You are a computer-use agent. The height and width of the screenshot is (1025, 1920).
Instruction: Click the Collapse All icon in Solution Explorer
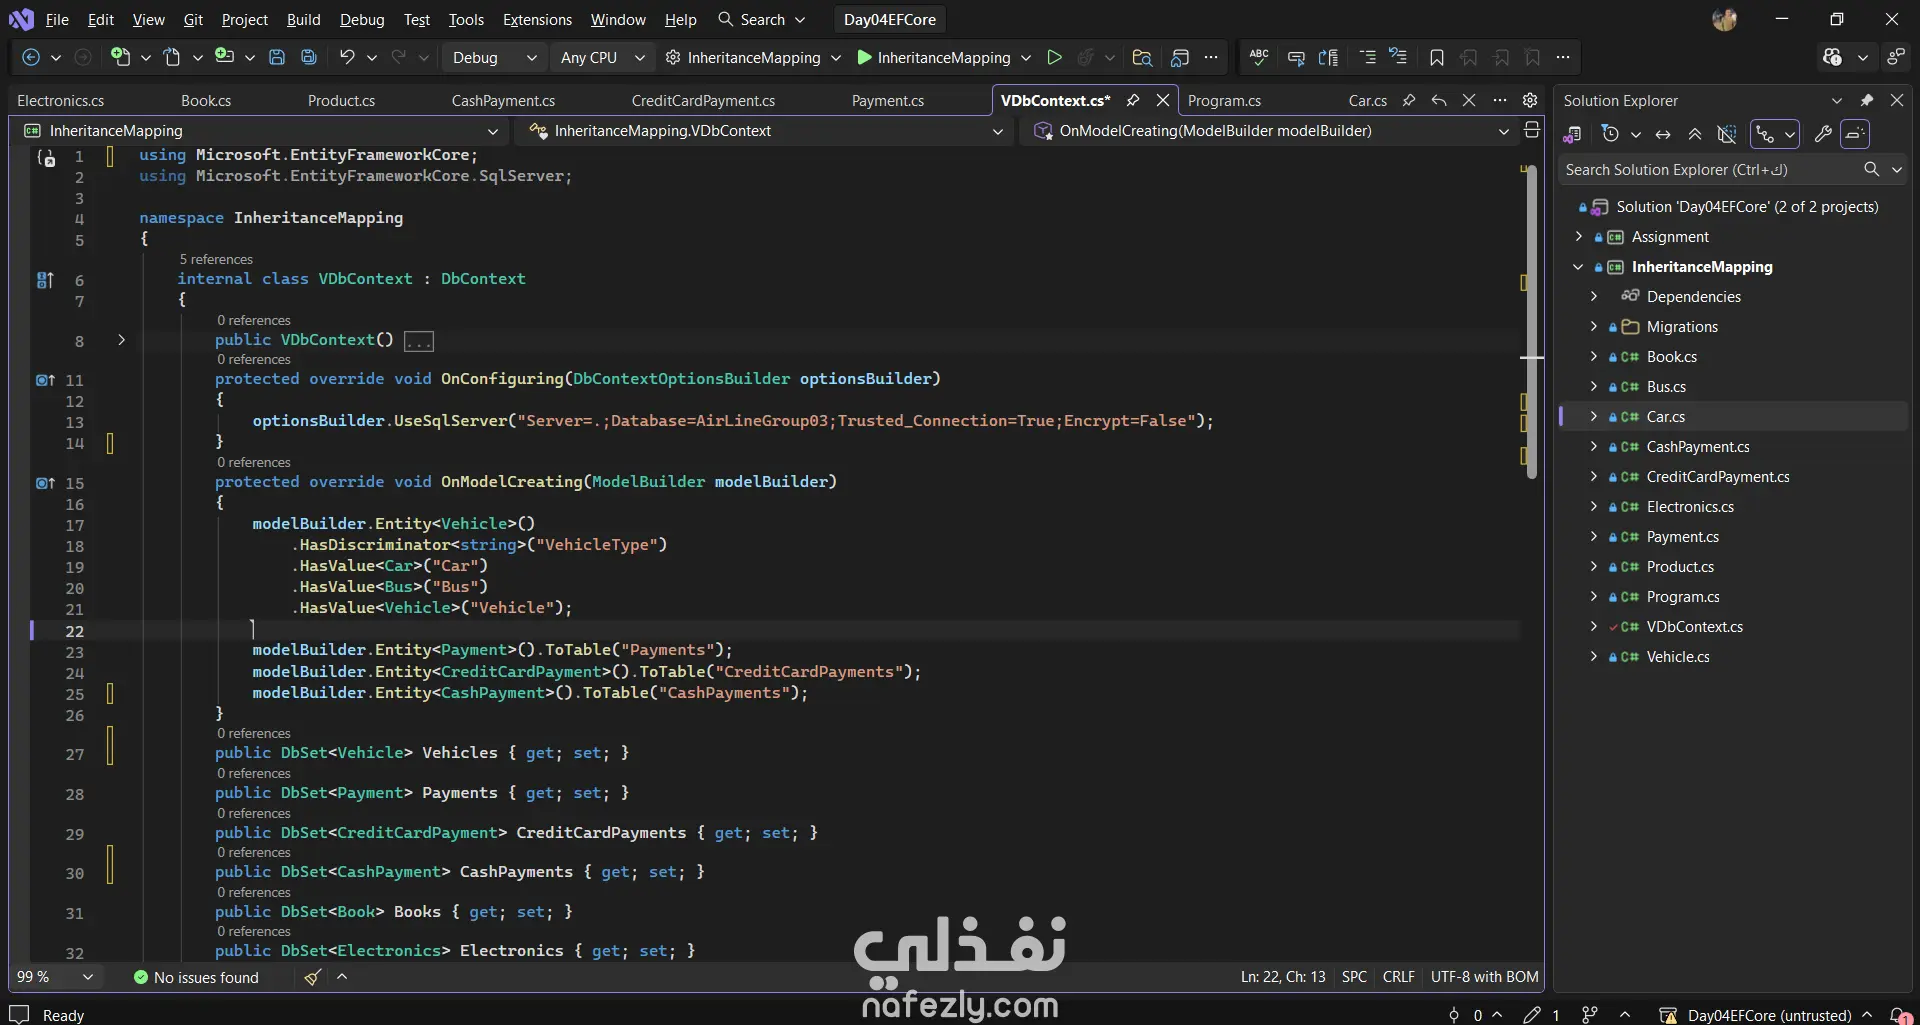pyautogui.click(x=1695, y=134)
